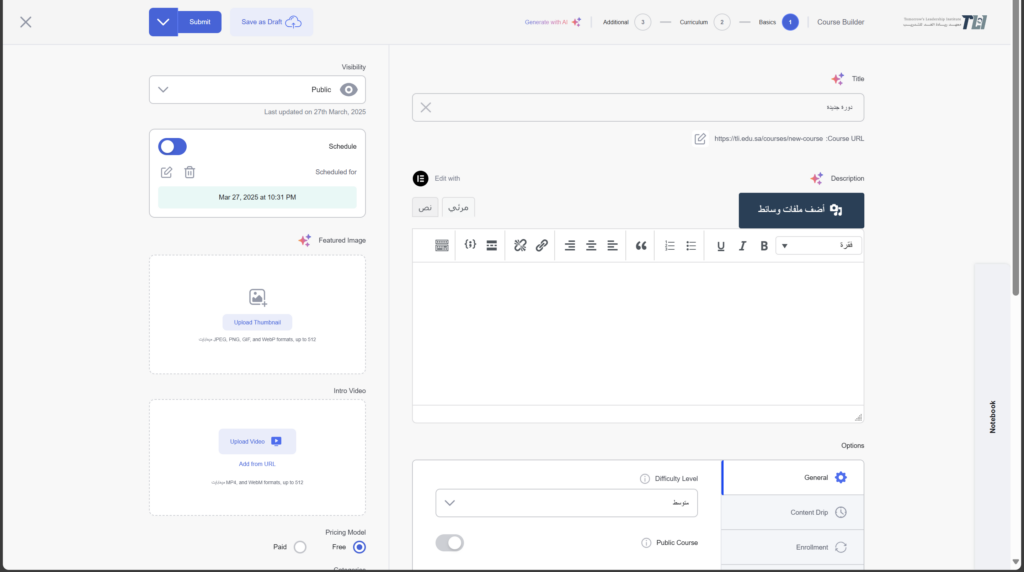The width and height of the screenshot is (1024, 572).
Task: Switch to the Content Drip options tab
Action: 792,512
